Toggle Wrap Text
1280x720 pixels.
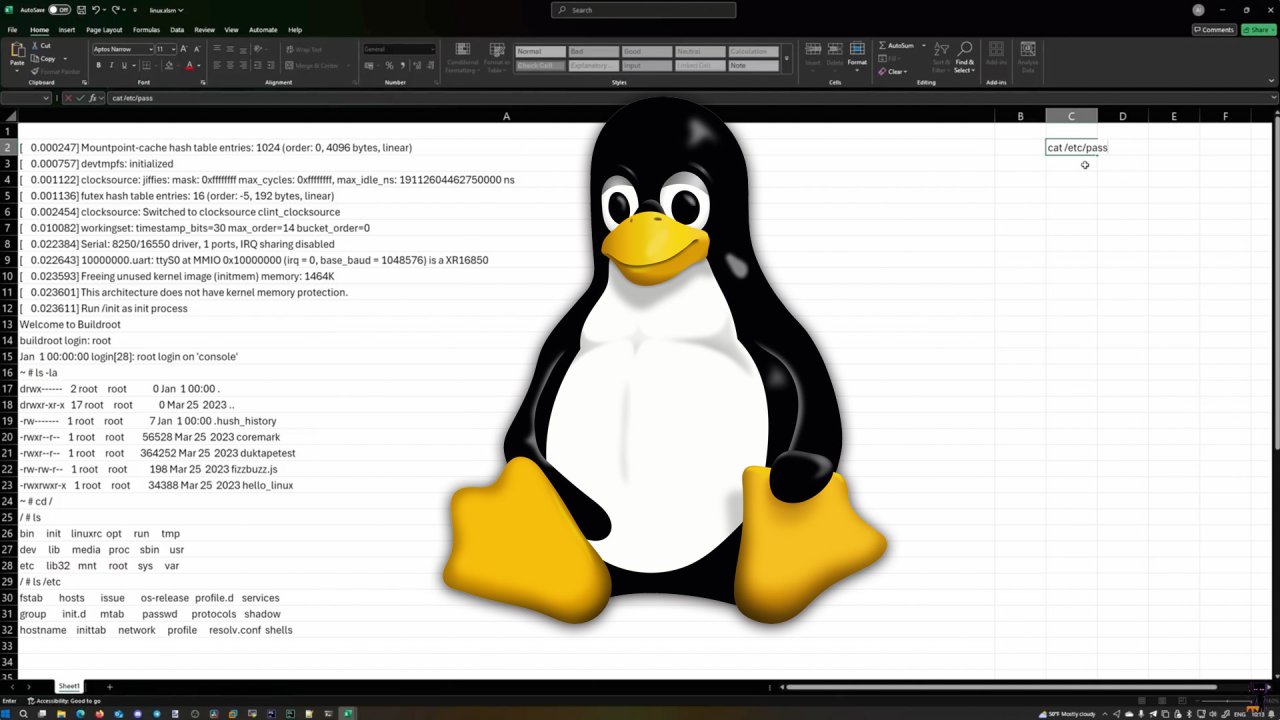(304, 49)
